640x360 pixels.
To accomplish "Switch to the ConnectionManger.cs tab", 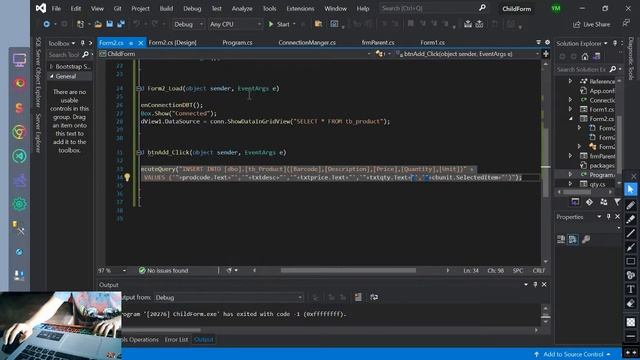I will 307,42.
